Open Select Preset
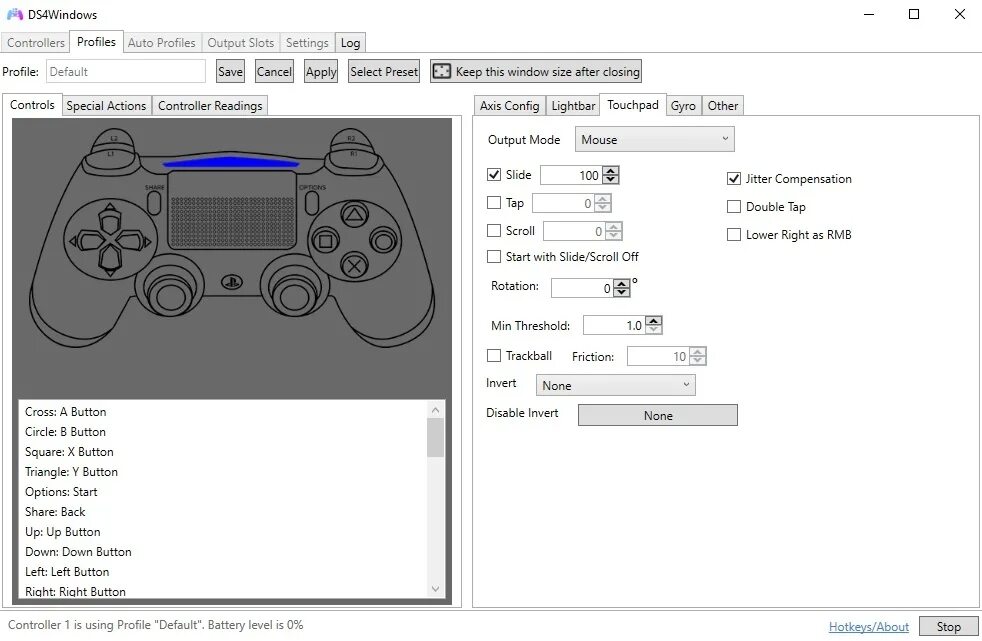Image resolution: width=982 pixels, height=641 pixels. [384, 71]
